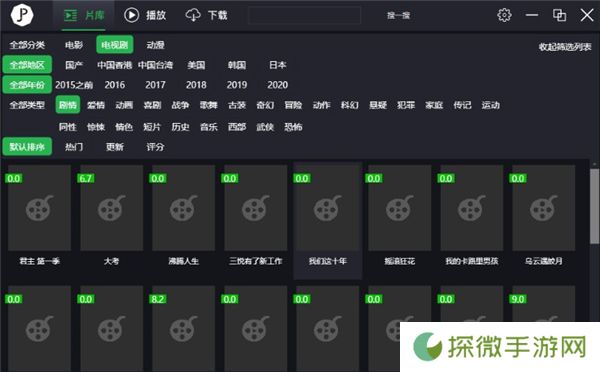Sort by 更新 latest update

pyautogui.click(x=115, y=147)
